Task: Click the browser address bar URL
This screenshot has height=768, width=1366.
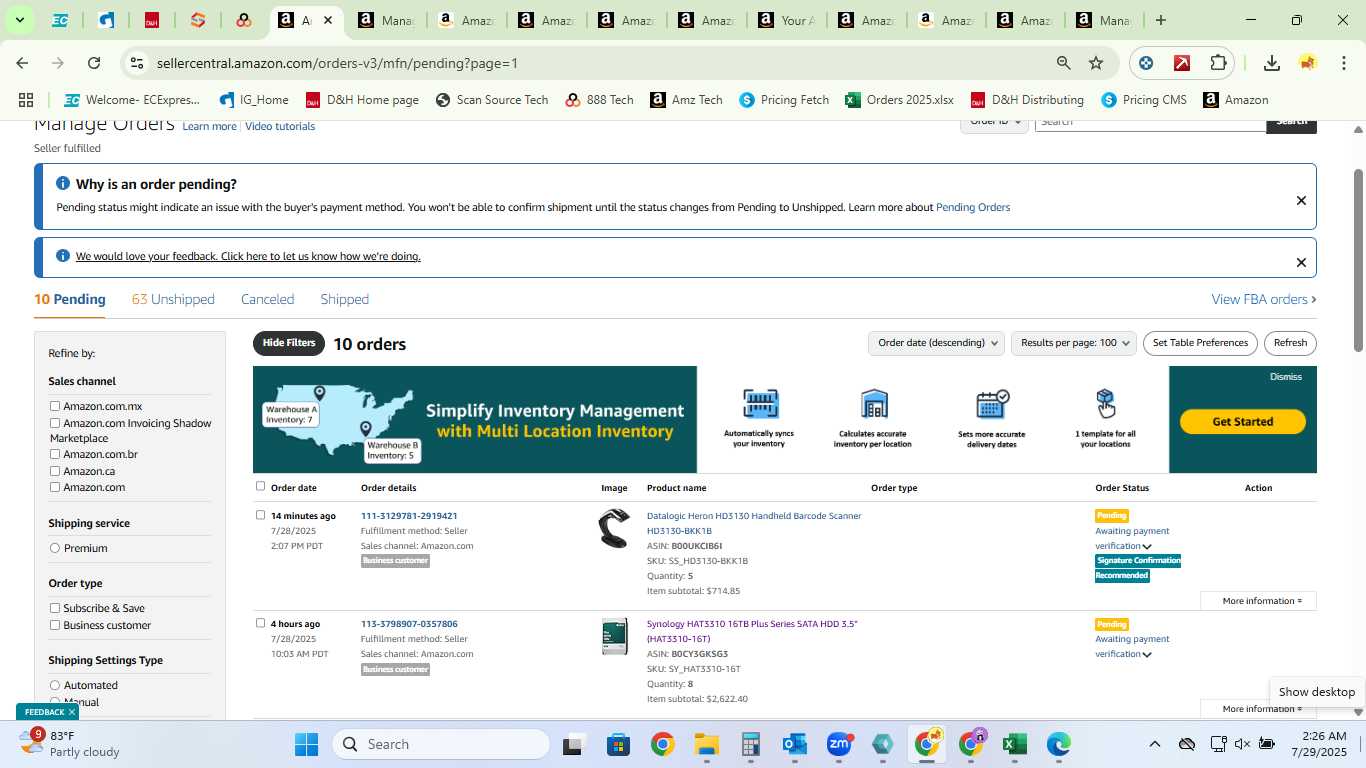Action: tap(337, 63)
